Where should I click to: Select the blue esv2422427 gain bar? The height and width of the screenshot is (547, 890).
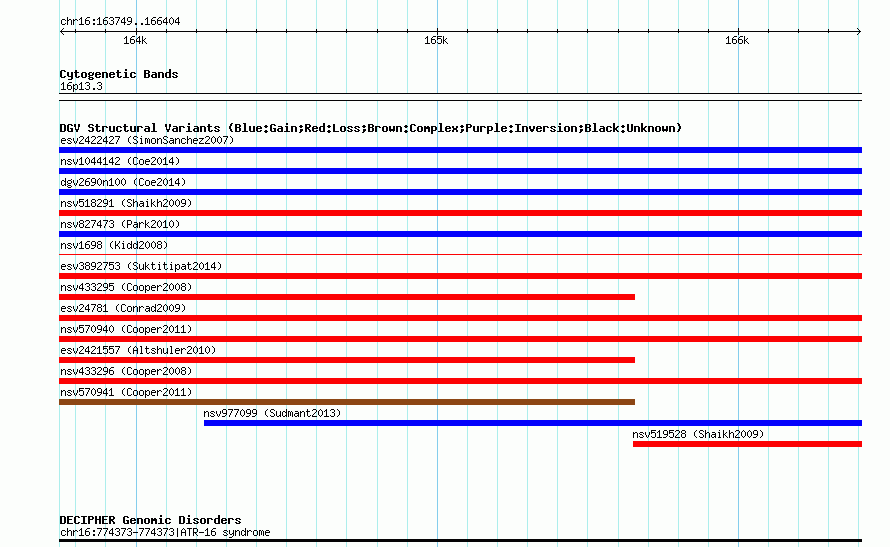(460, 150)
